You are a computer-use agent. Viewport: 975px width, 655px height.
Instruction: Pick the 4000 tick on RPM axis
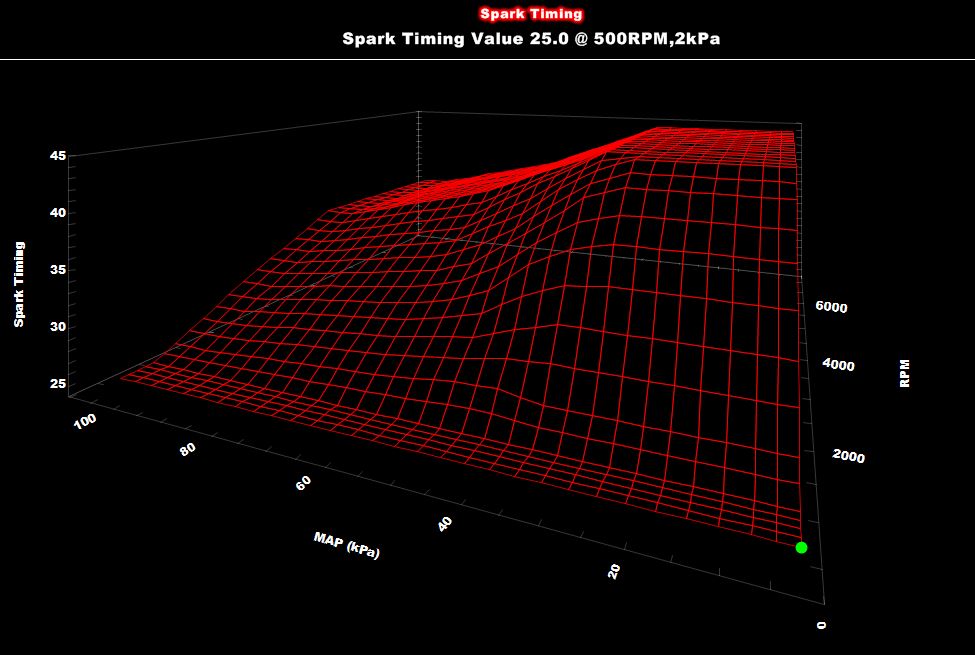838,366
